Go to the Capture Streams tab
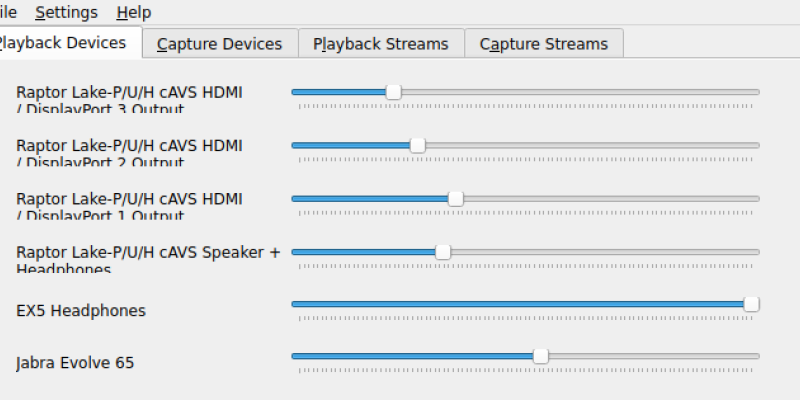Image resolution: width=800 pixels, height=400 pixels. [543, 44]
